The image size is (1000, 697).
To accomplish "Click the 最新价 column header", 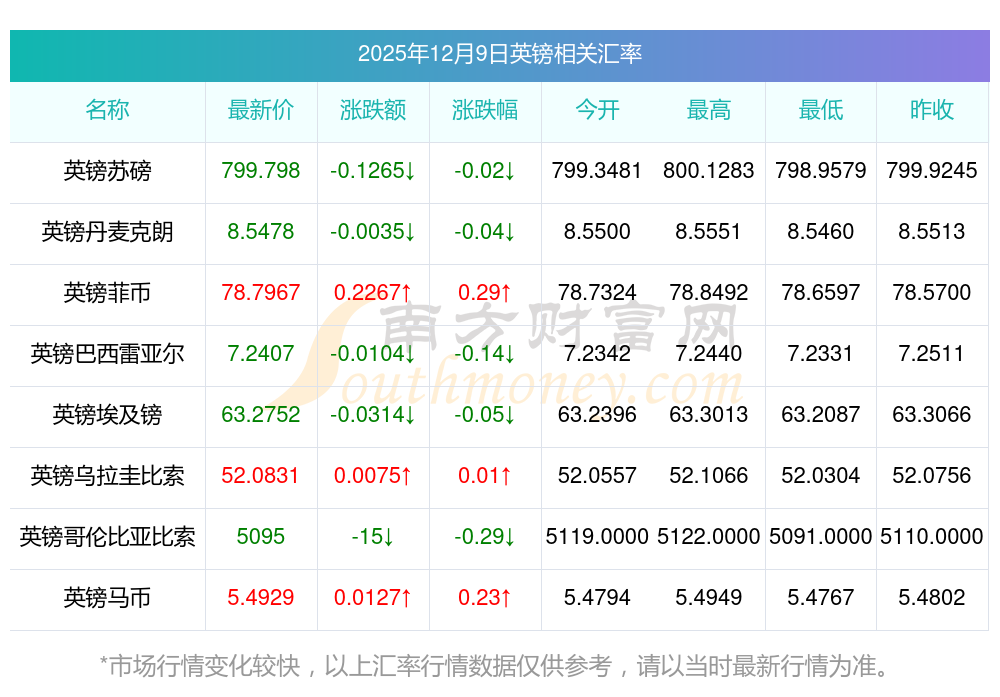I will 261,110.
